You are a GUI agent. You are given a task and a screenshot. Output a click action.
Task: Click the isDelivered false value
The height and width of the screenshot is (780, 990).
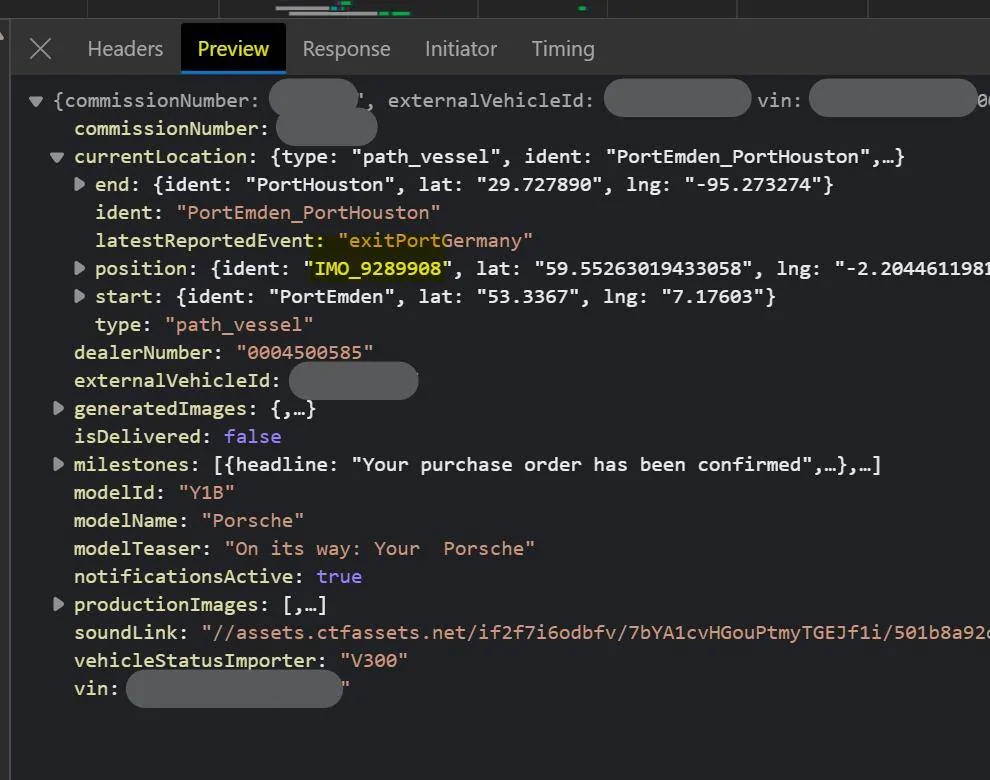coord(253,436)
